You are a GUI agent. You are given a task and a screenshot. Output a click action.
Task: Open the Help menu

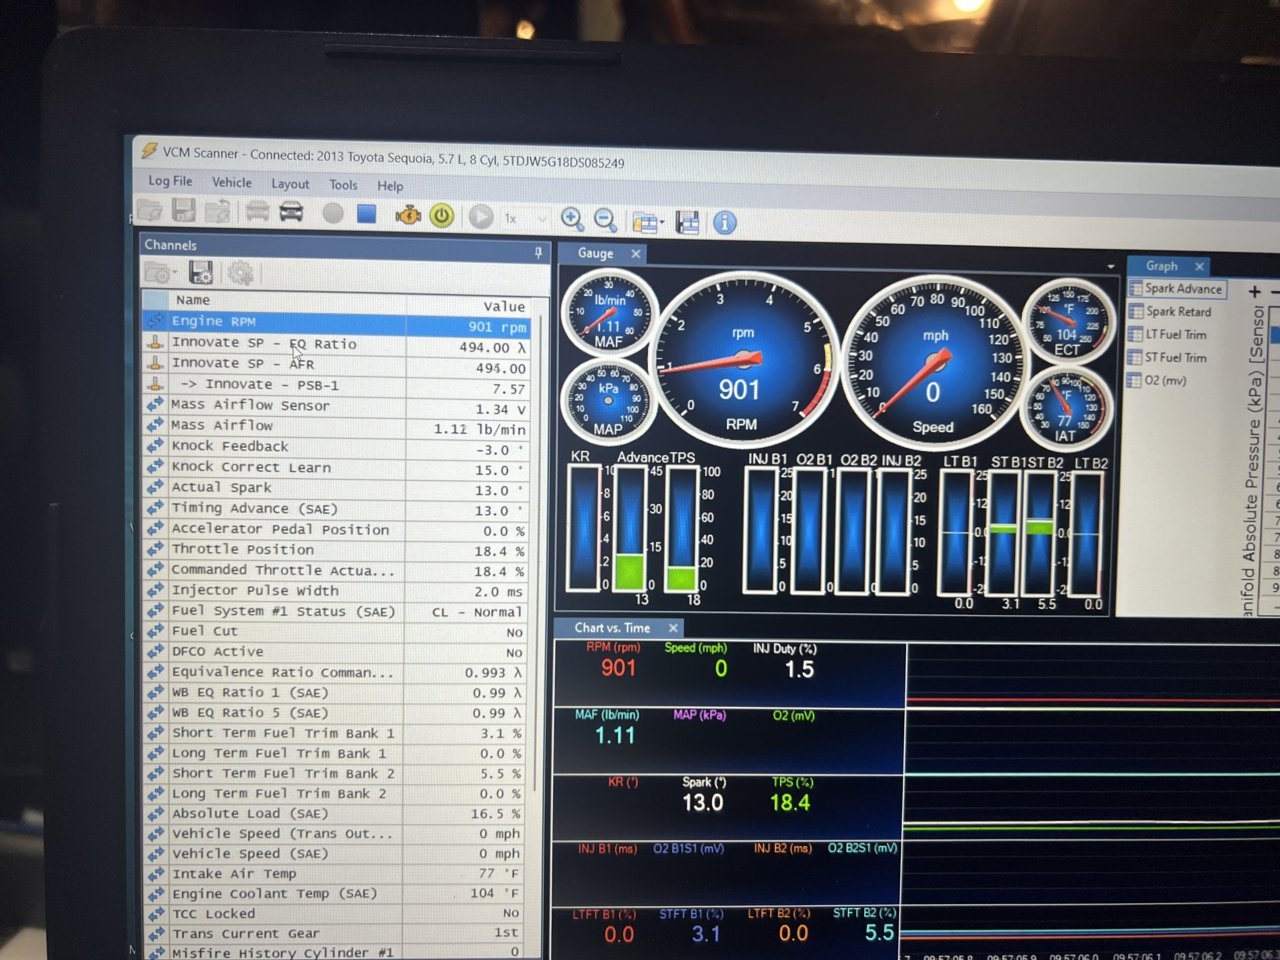click(x=390, y=186)
